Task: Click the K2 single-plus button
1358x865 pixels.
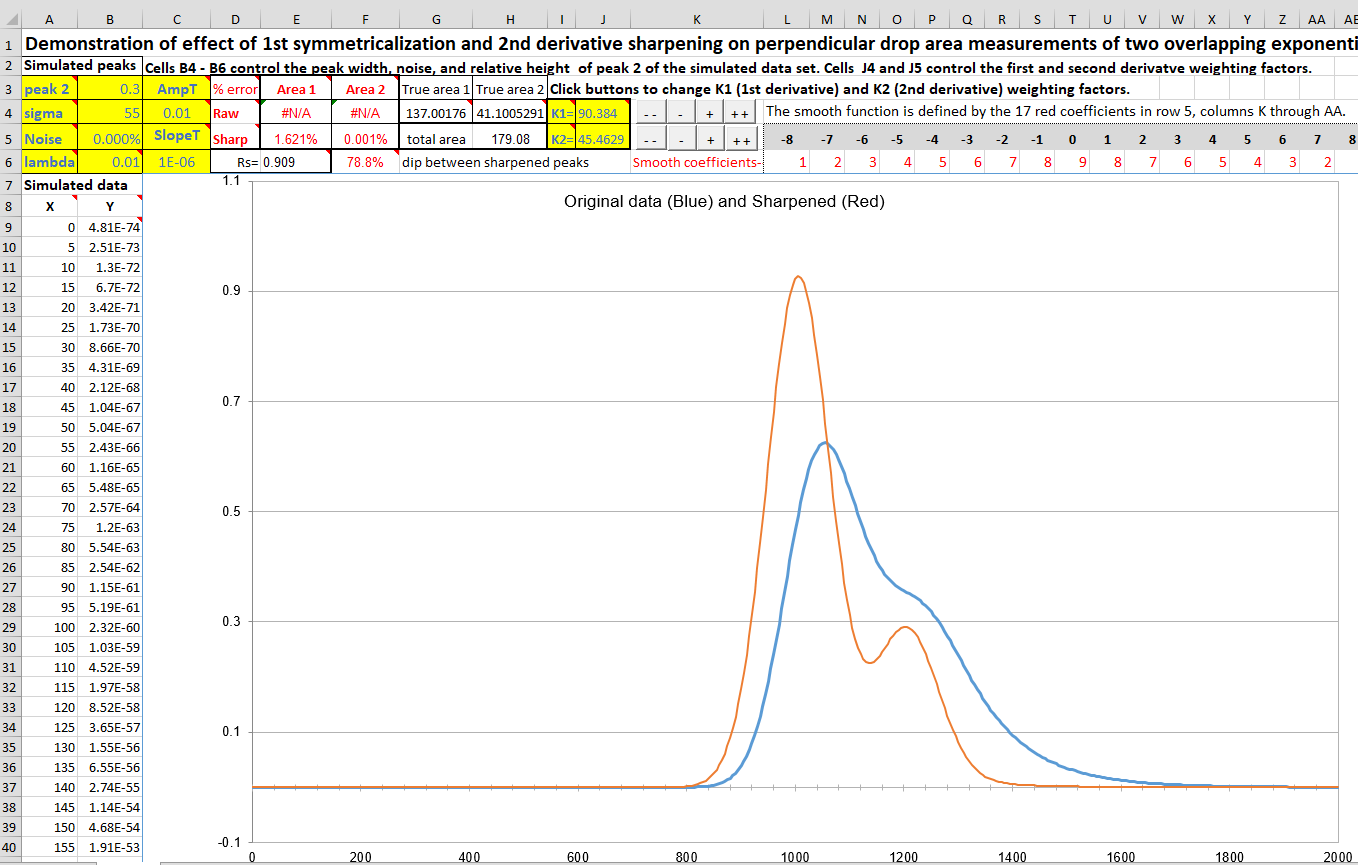Action: point(709,140)
